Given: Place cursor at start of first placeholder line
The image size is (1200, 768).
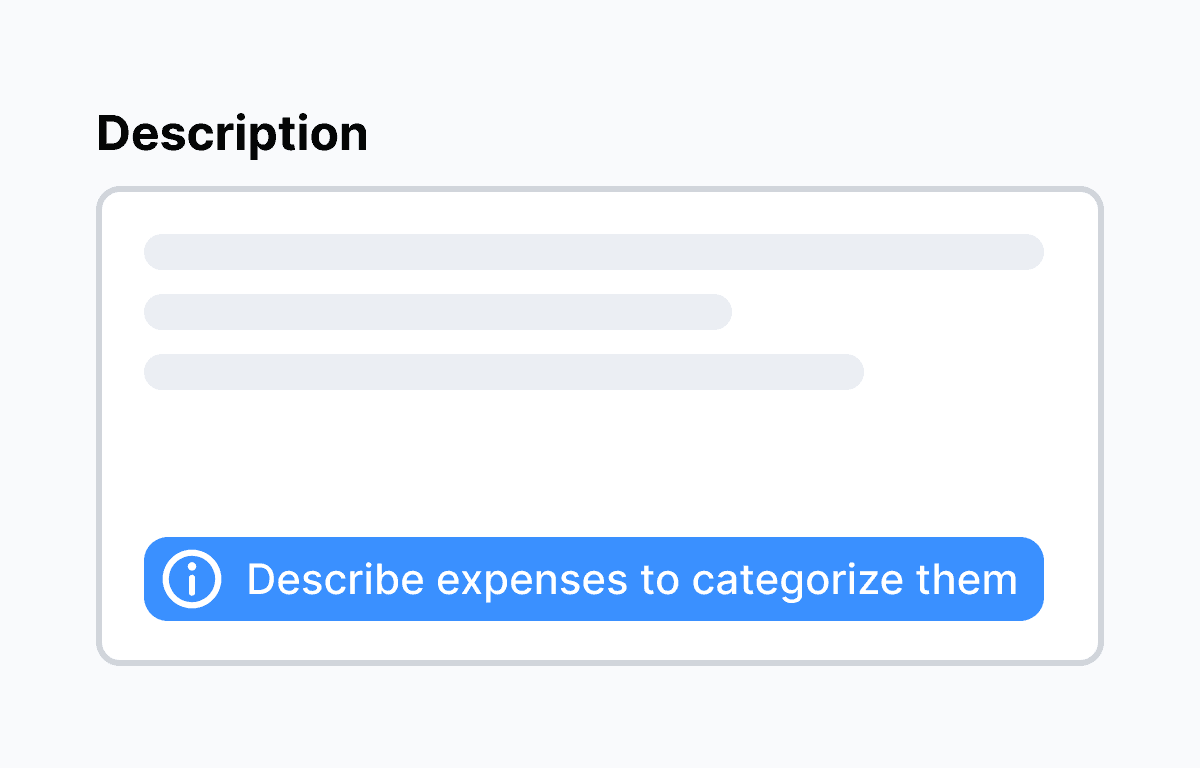Looking at the screenshot, I should [152, 252].
